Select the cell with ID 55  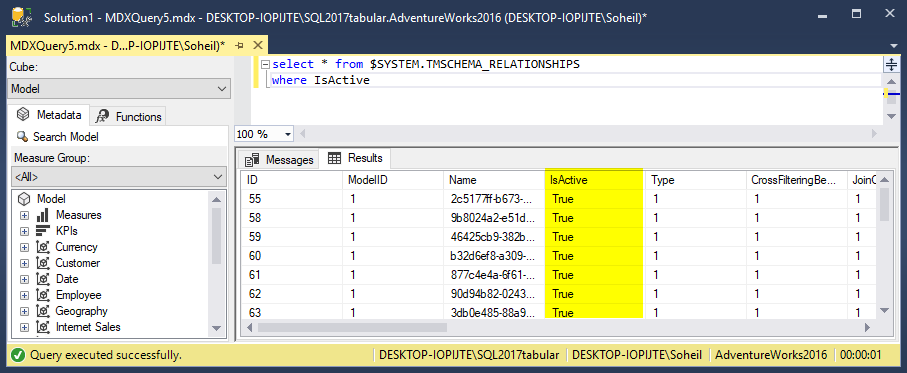pos(292,199)
